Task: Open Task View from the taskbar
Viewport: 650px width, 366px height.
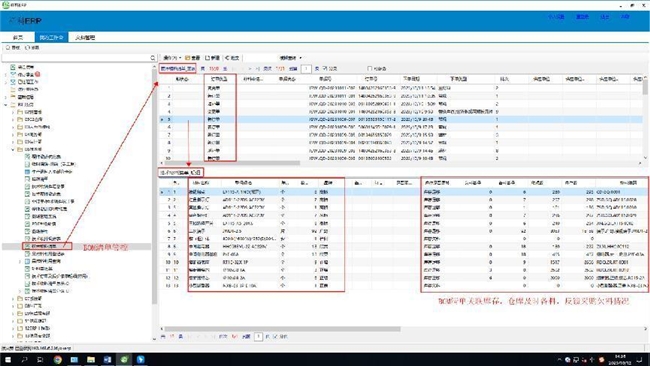Action: 40,359
